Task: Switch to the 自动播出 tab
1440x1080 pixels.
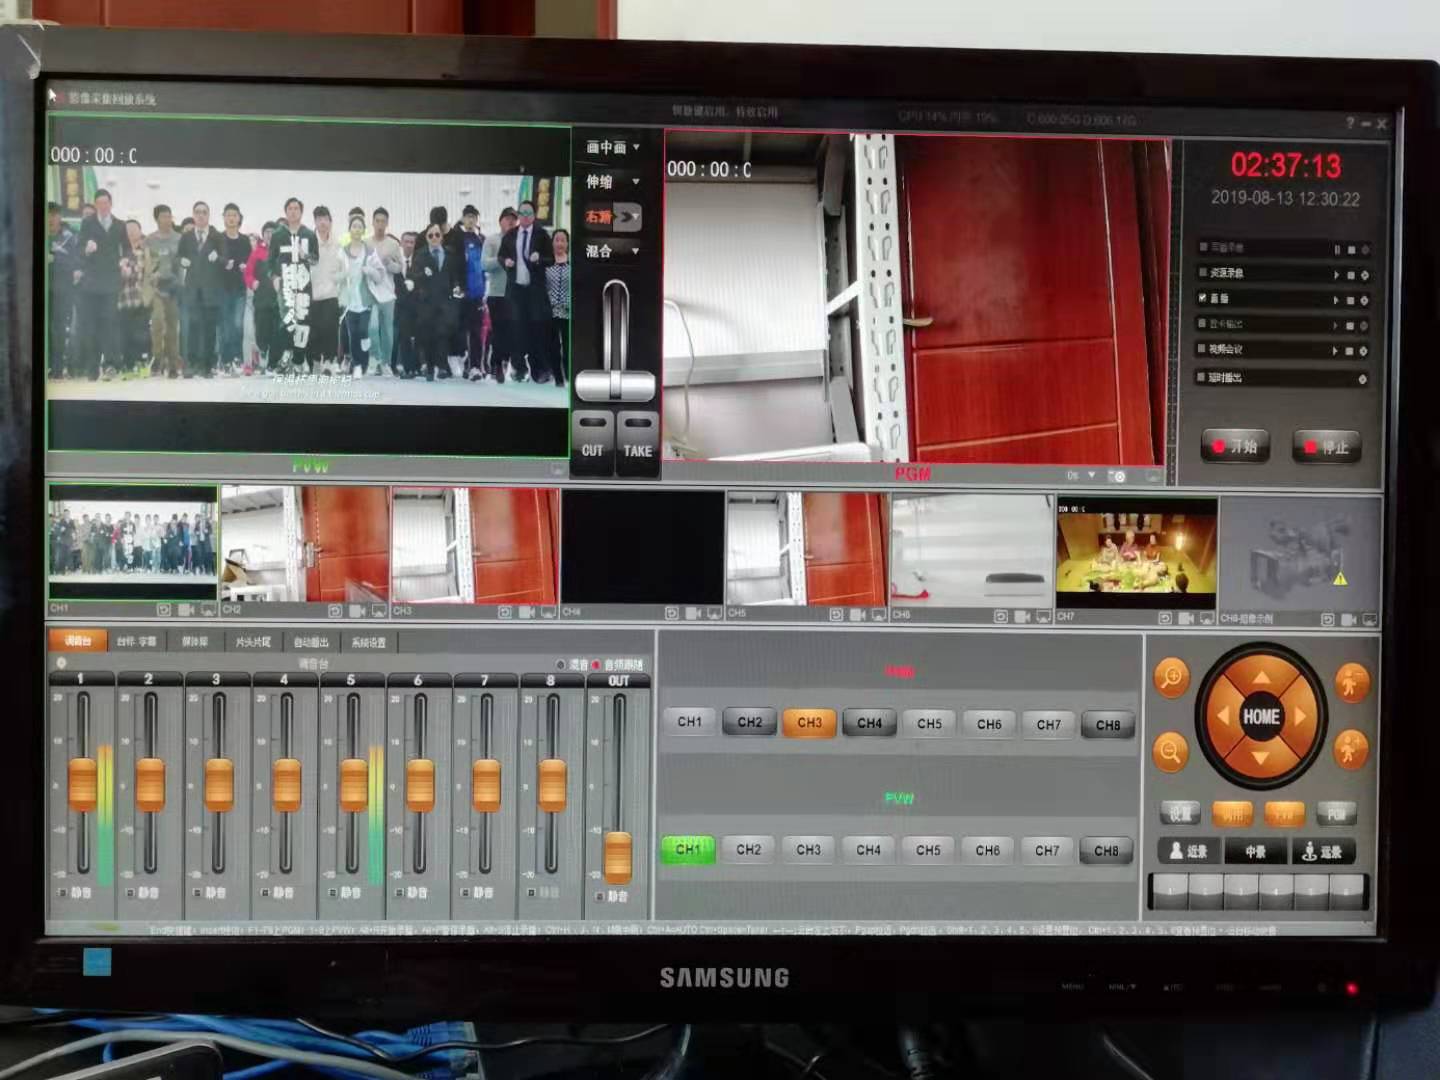Action: click(x=311, y=642)
